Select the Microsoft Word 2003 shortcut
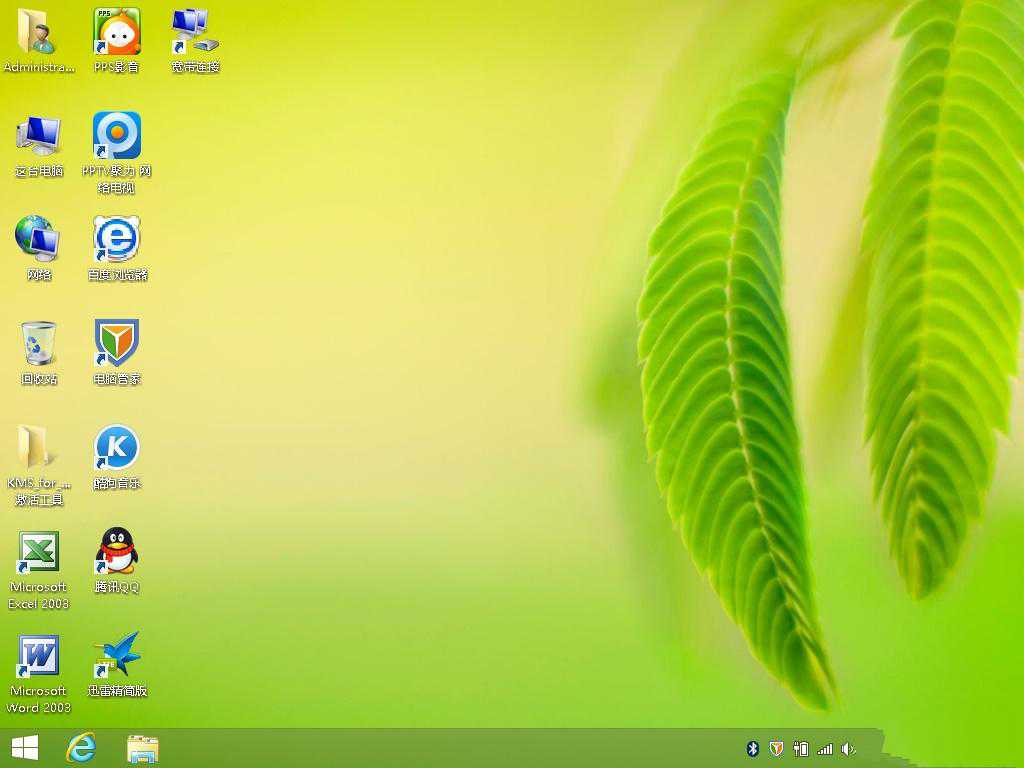The image size is (1024, 768). pyautogui.click(x=38, y=657)
